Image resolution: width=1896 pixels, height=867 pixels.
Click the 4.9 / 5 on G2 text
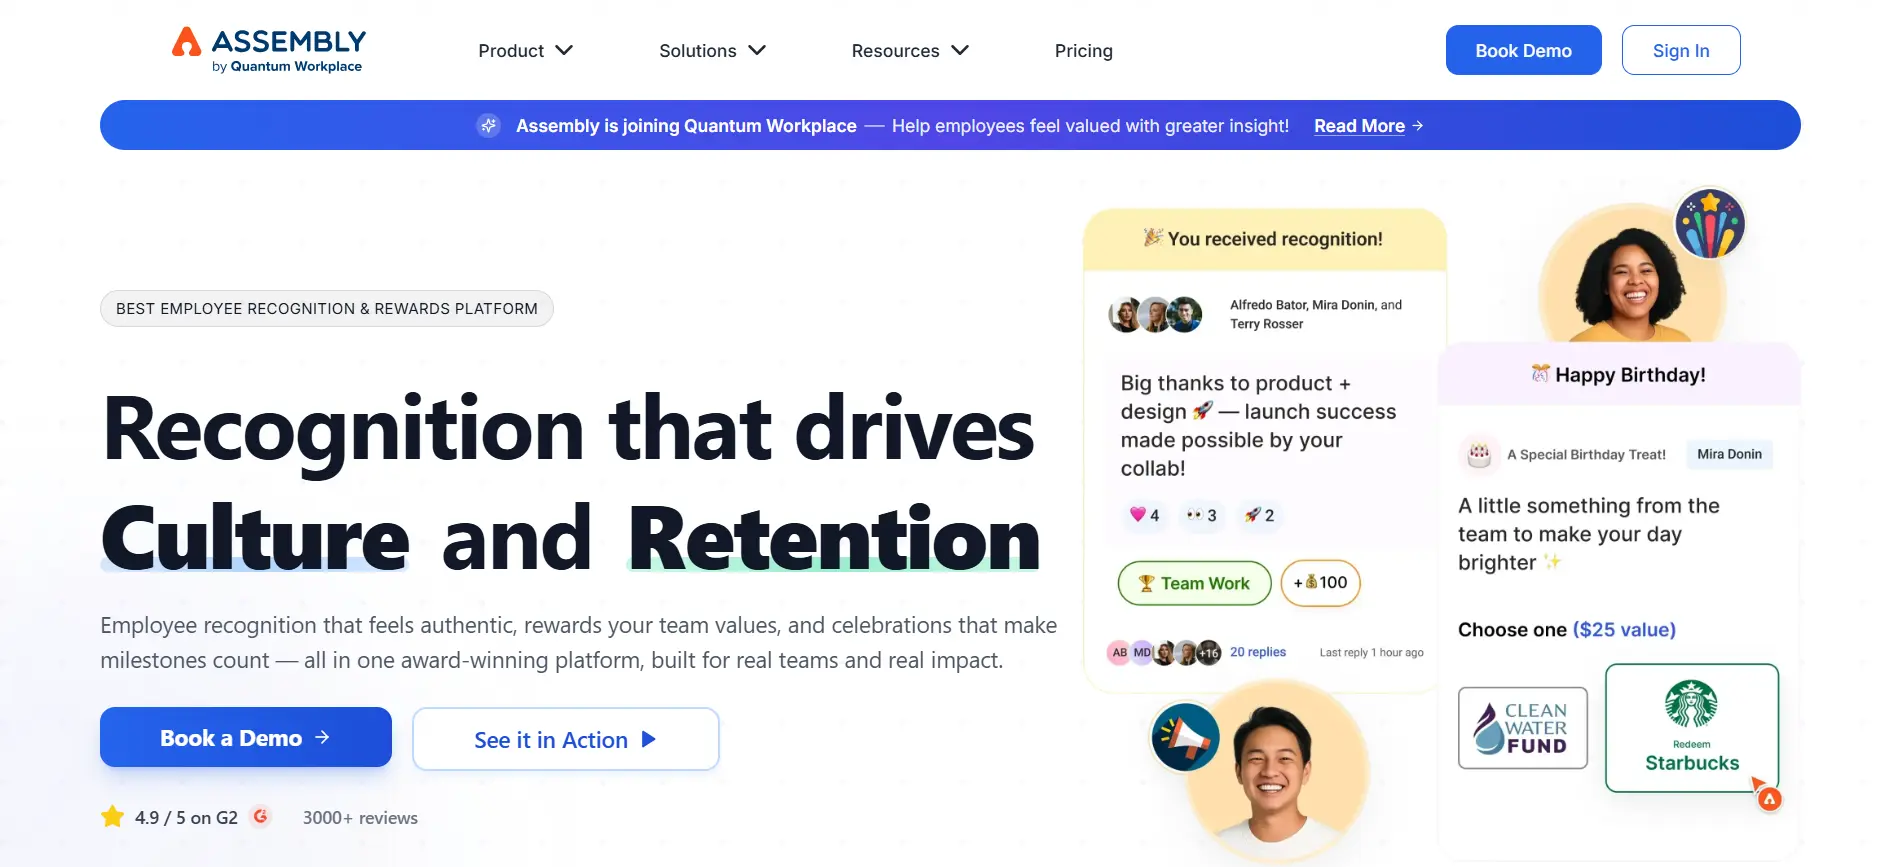pos(186,818)
